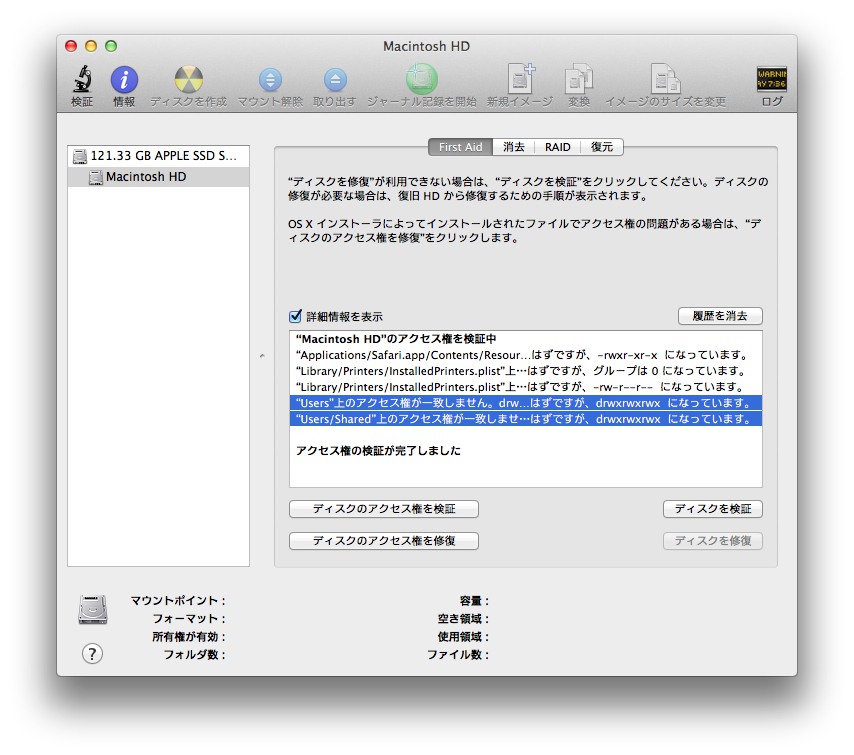Screen dimensions: 854x755
Task: Select the Macintosh HD volume
Action: point(158,176)
